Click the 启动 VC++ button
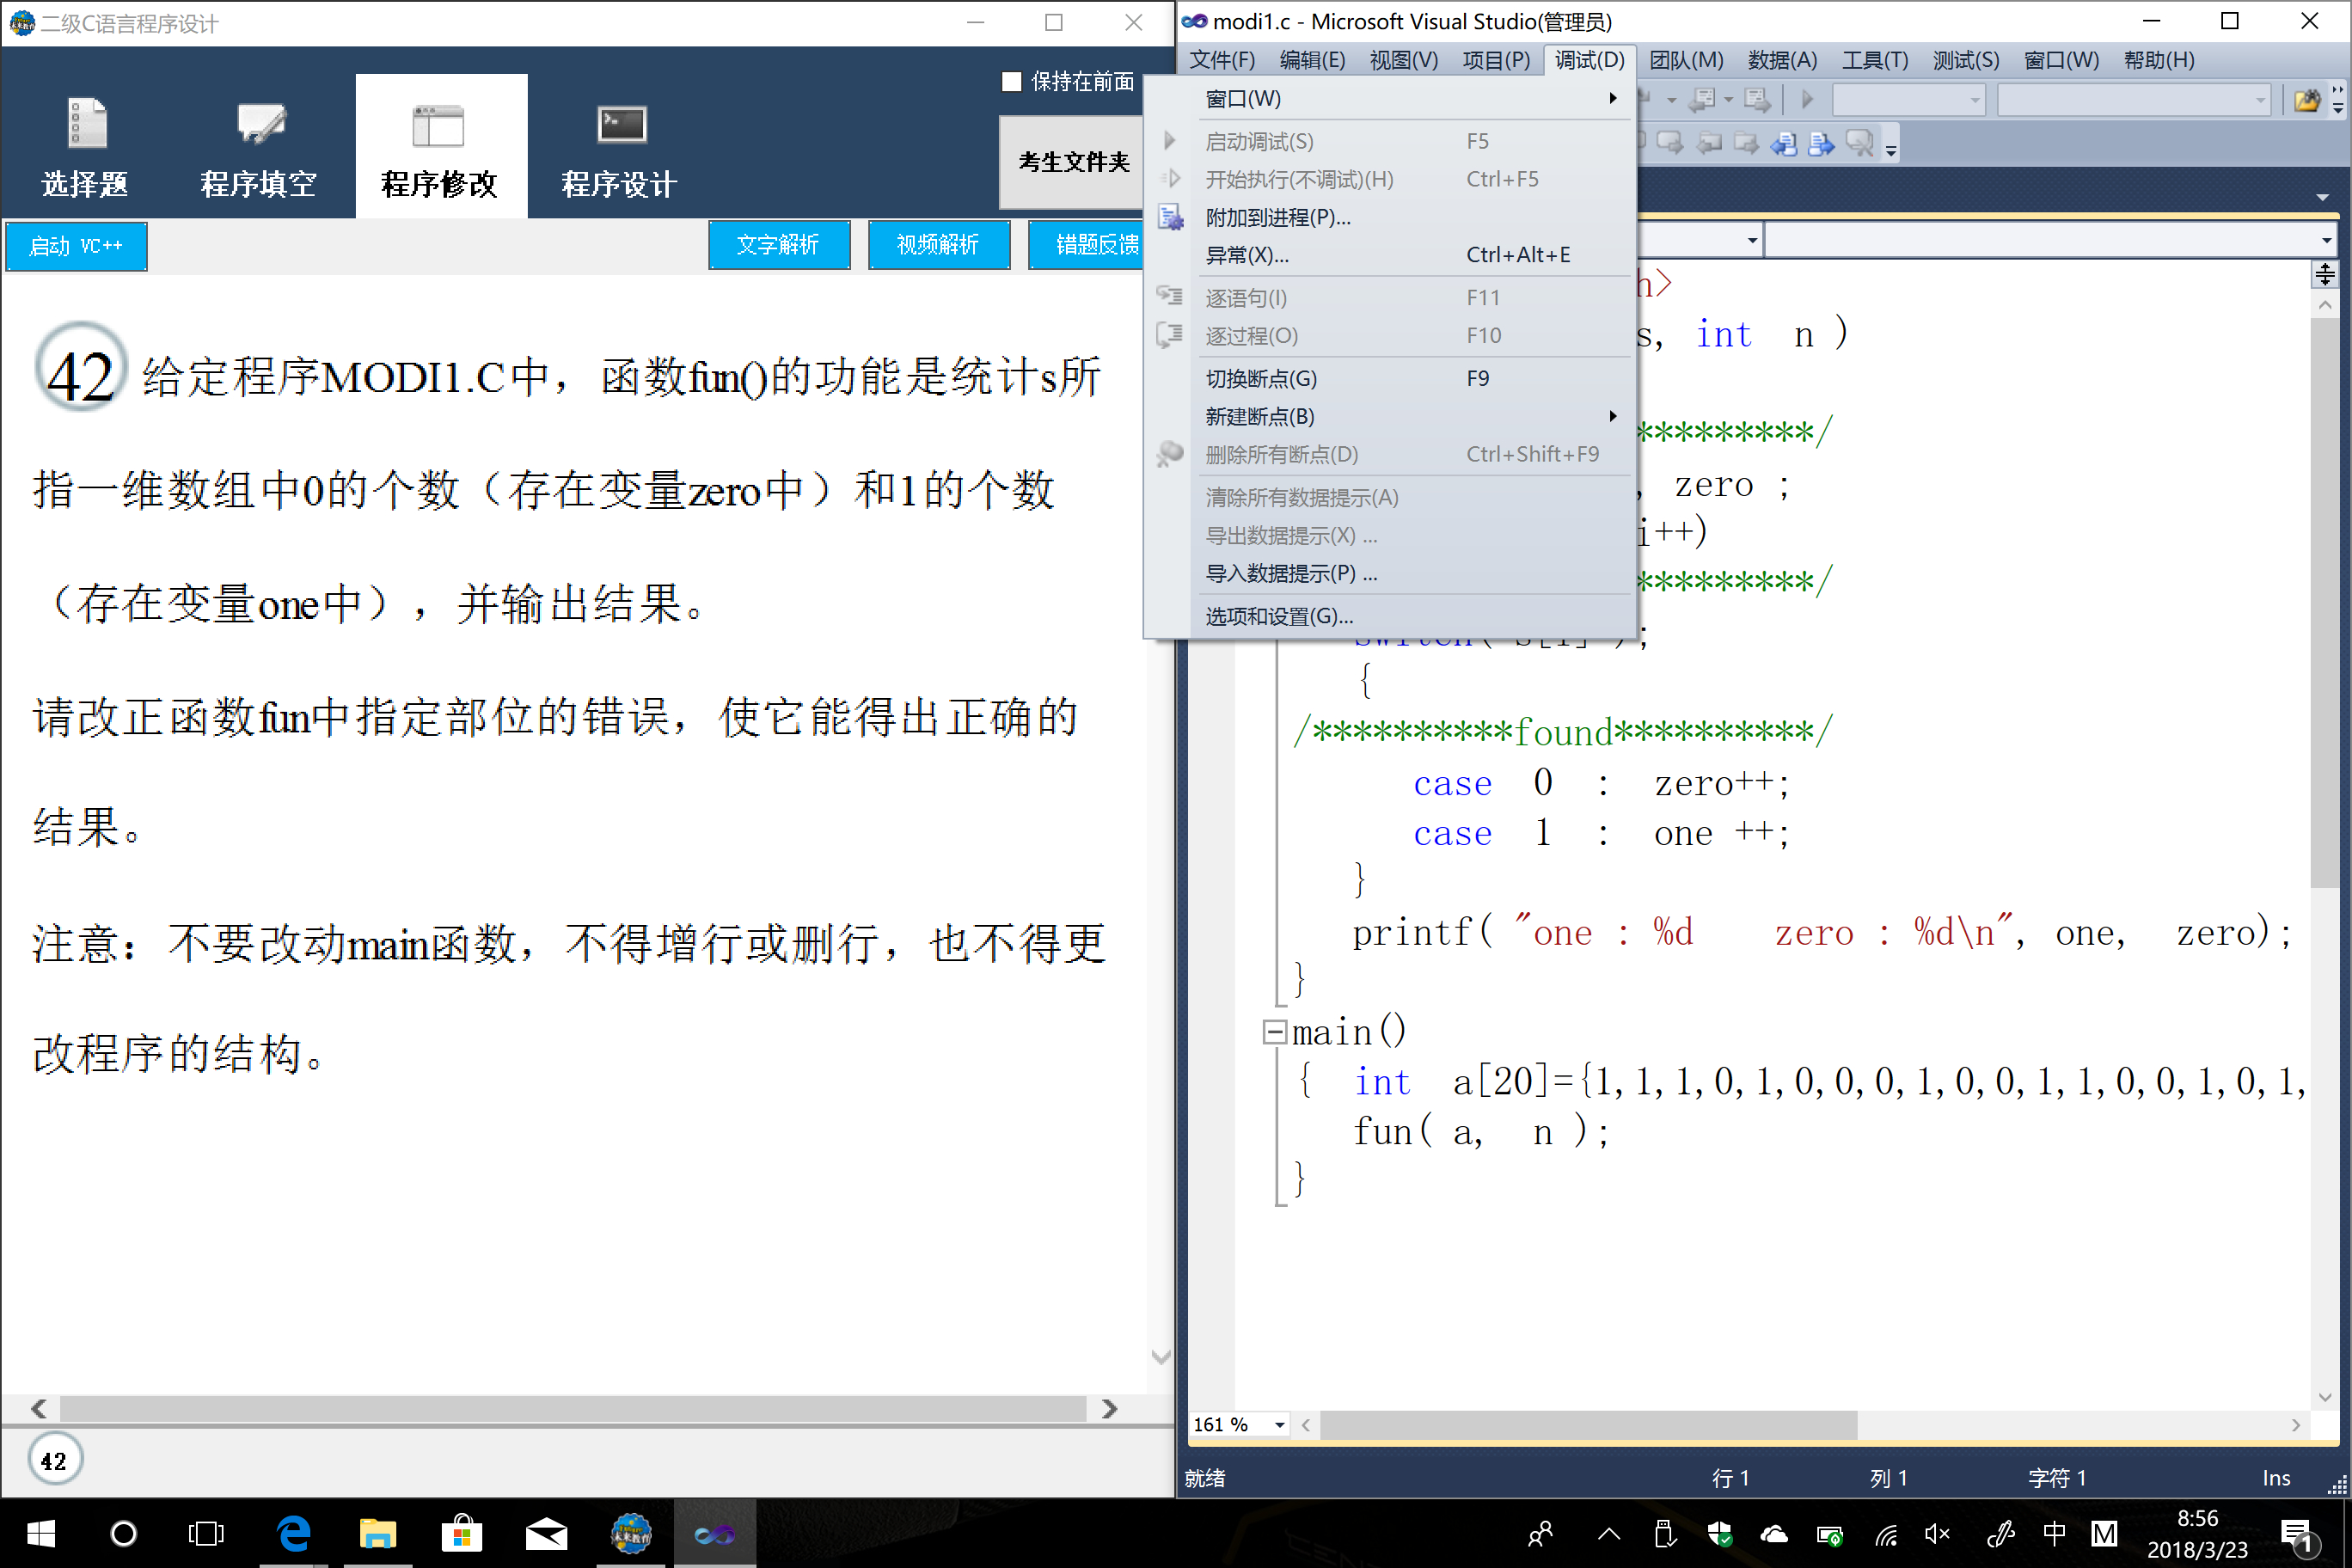 pos(76,246)
